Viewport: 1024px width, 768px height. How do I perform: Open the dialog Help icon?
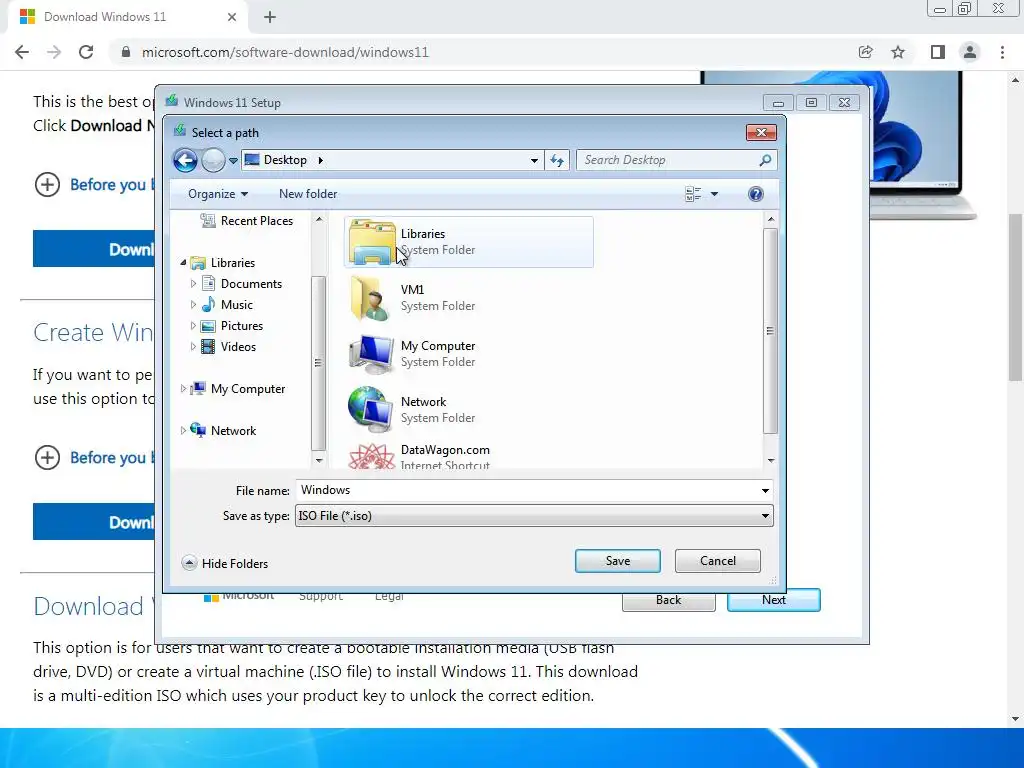click(756, 194)
